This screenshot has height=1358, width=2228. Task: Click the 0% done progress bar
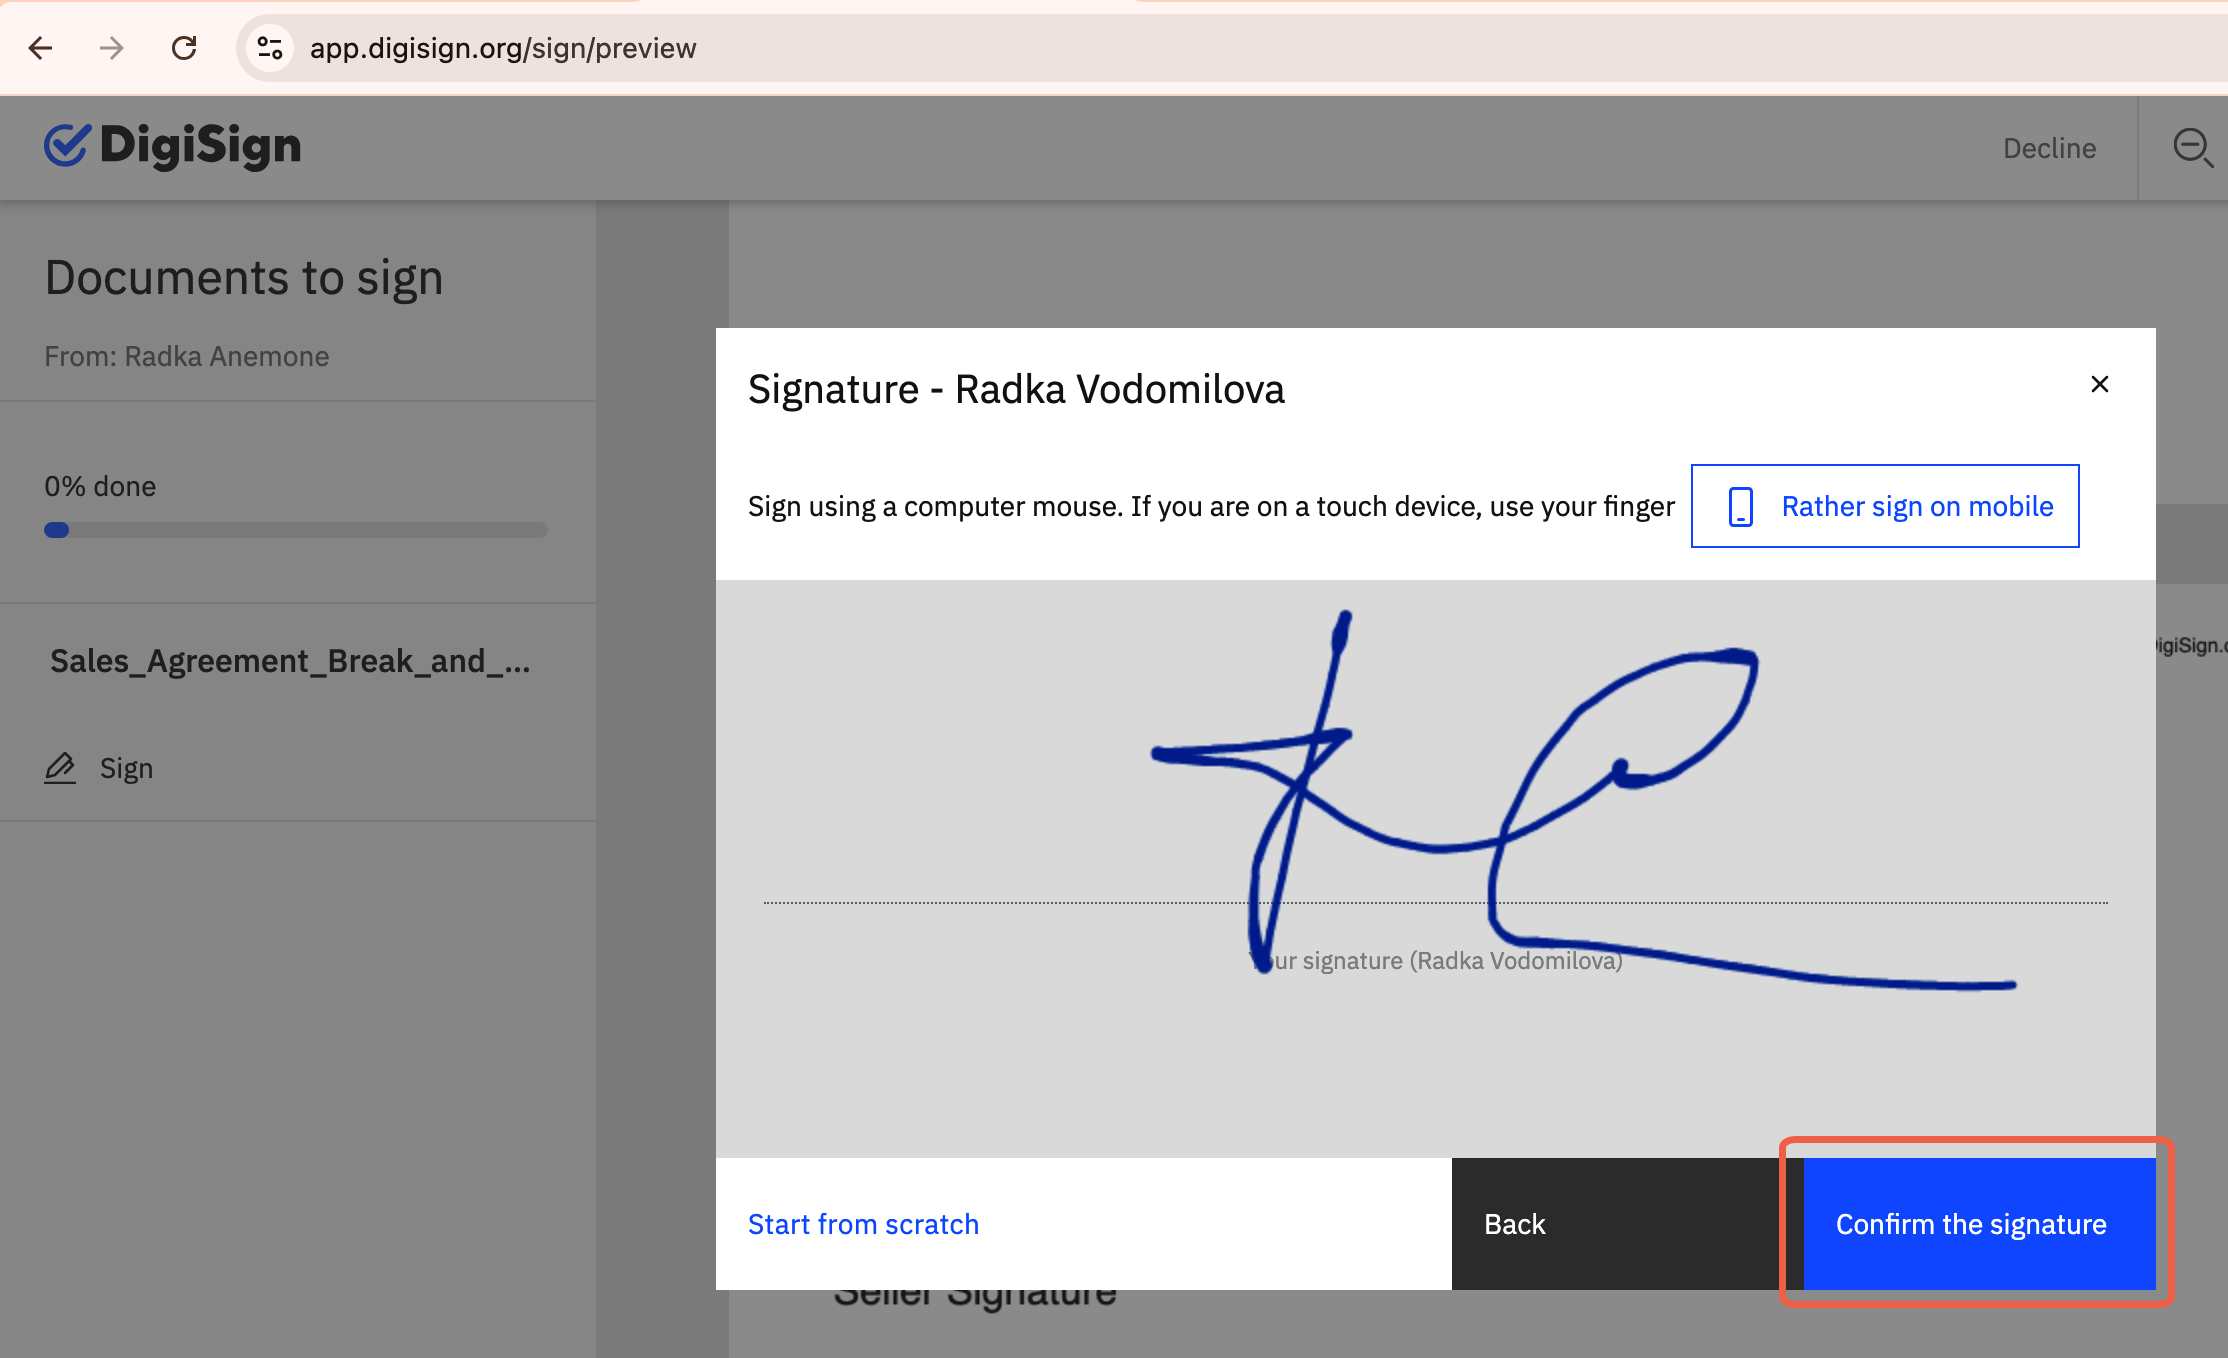(296, 530)
